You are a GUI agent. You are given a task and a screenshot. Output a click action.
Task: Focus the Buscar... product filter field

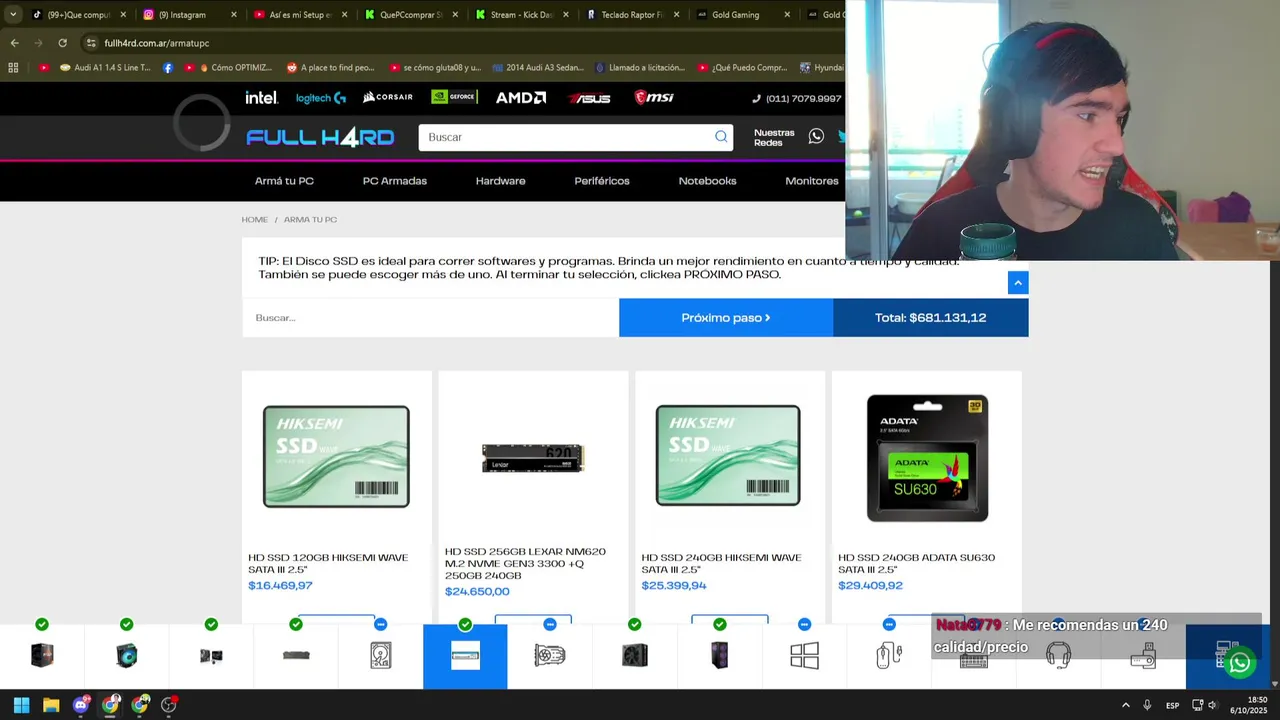(430, 318)
